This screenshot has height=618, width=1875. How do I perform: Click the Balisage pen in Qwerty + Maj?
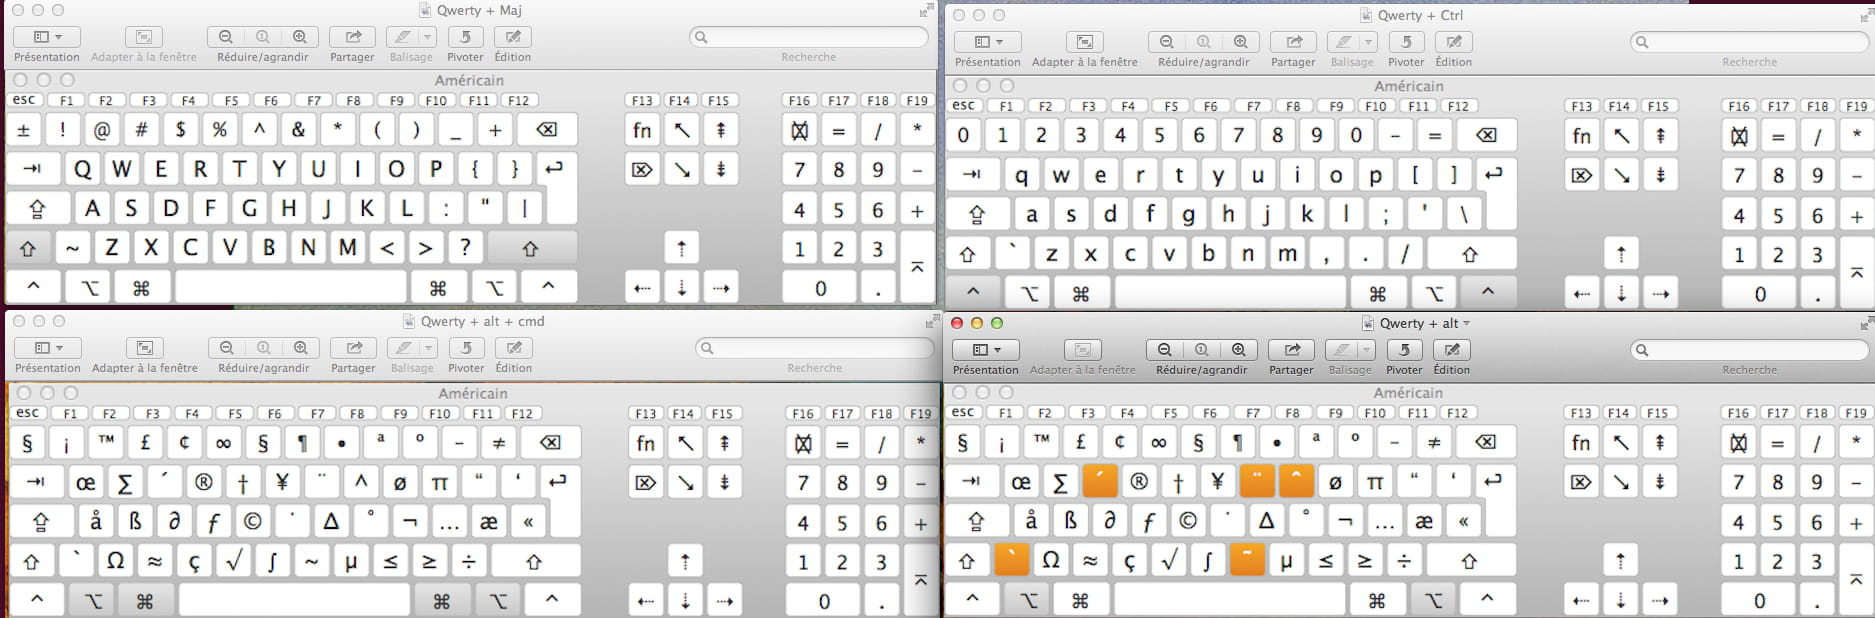[403, 37]
